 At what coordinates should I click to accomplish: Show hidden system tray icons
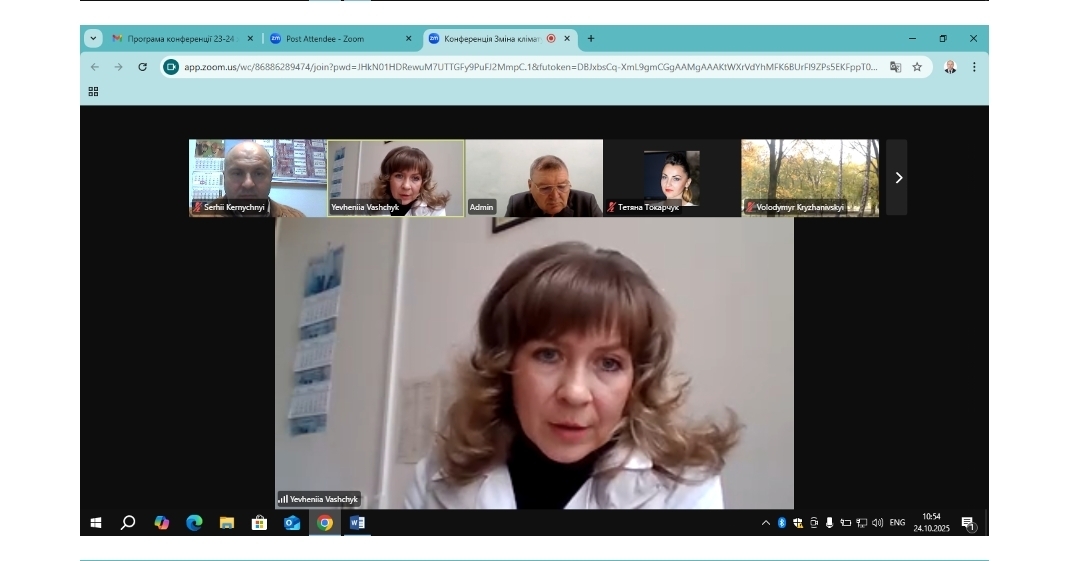pos(766,522)
